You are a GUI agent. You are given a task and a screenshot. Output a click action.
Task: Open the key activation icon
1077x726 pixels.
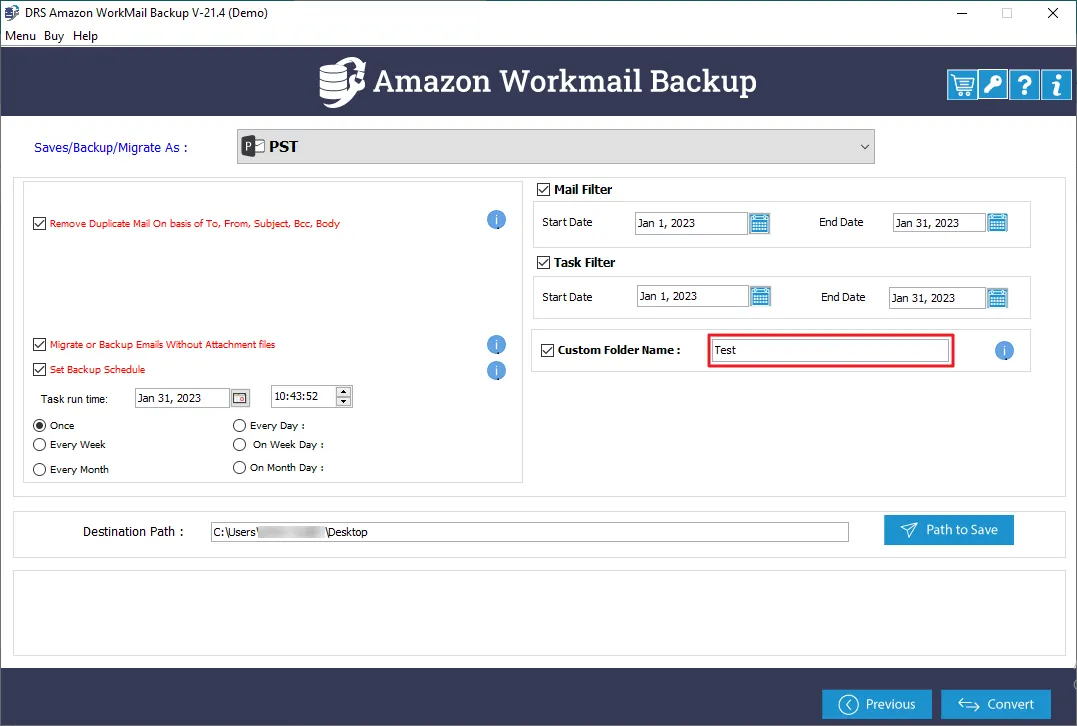993,85
